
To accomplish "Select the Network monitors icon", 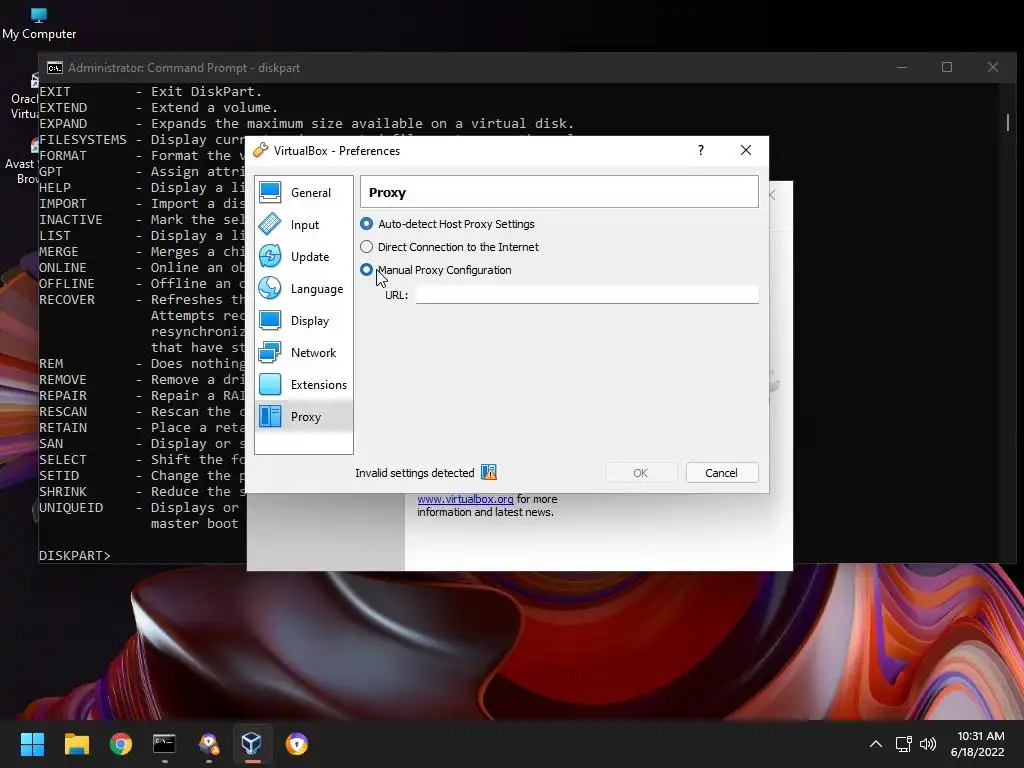I will (270, 352).
